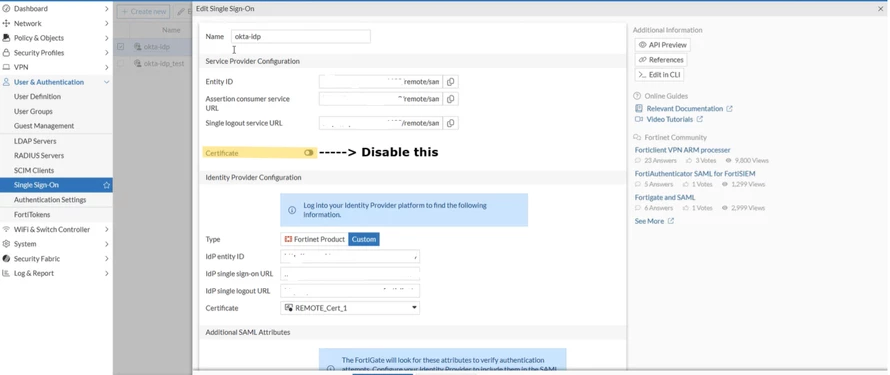Click the Security Fabric icon

(6, 259)
